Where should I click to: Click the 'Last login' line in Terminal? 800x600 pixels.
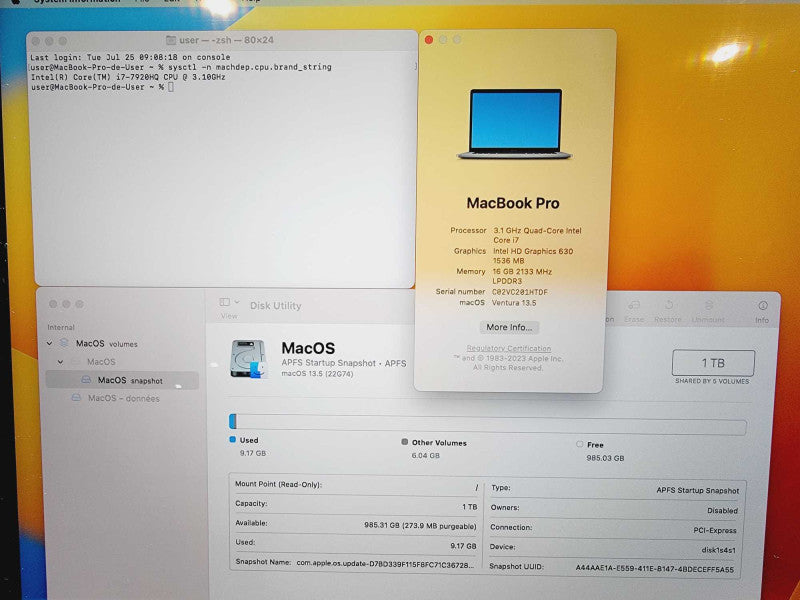[130, 57]
